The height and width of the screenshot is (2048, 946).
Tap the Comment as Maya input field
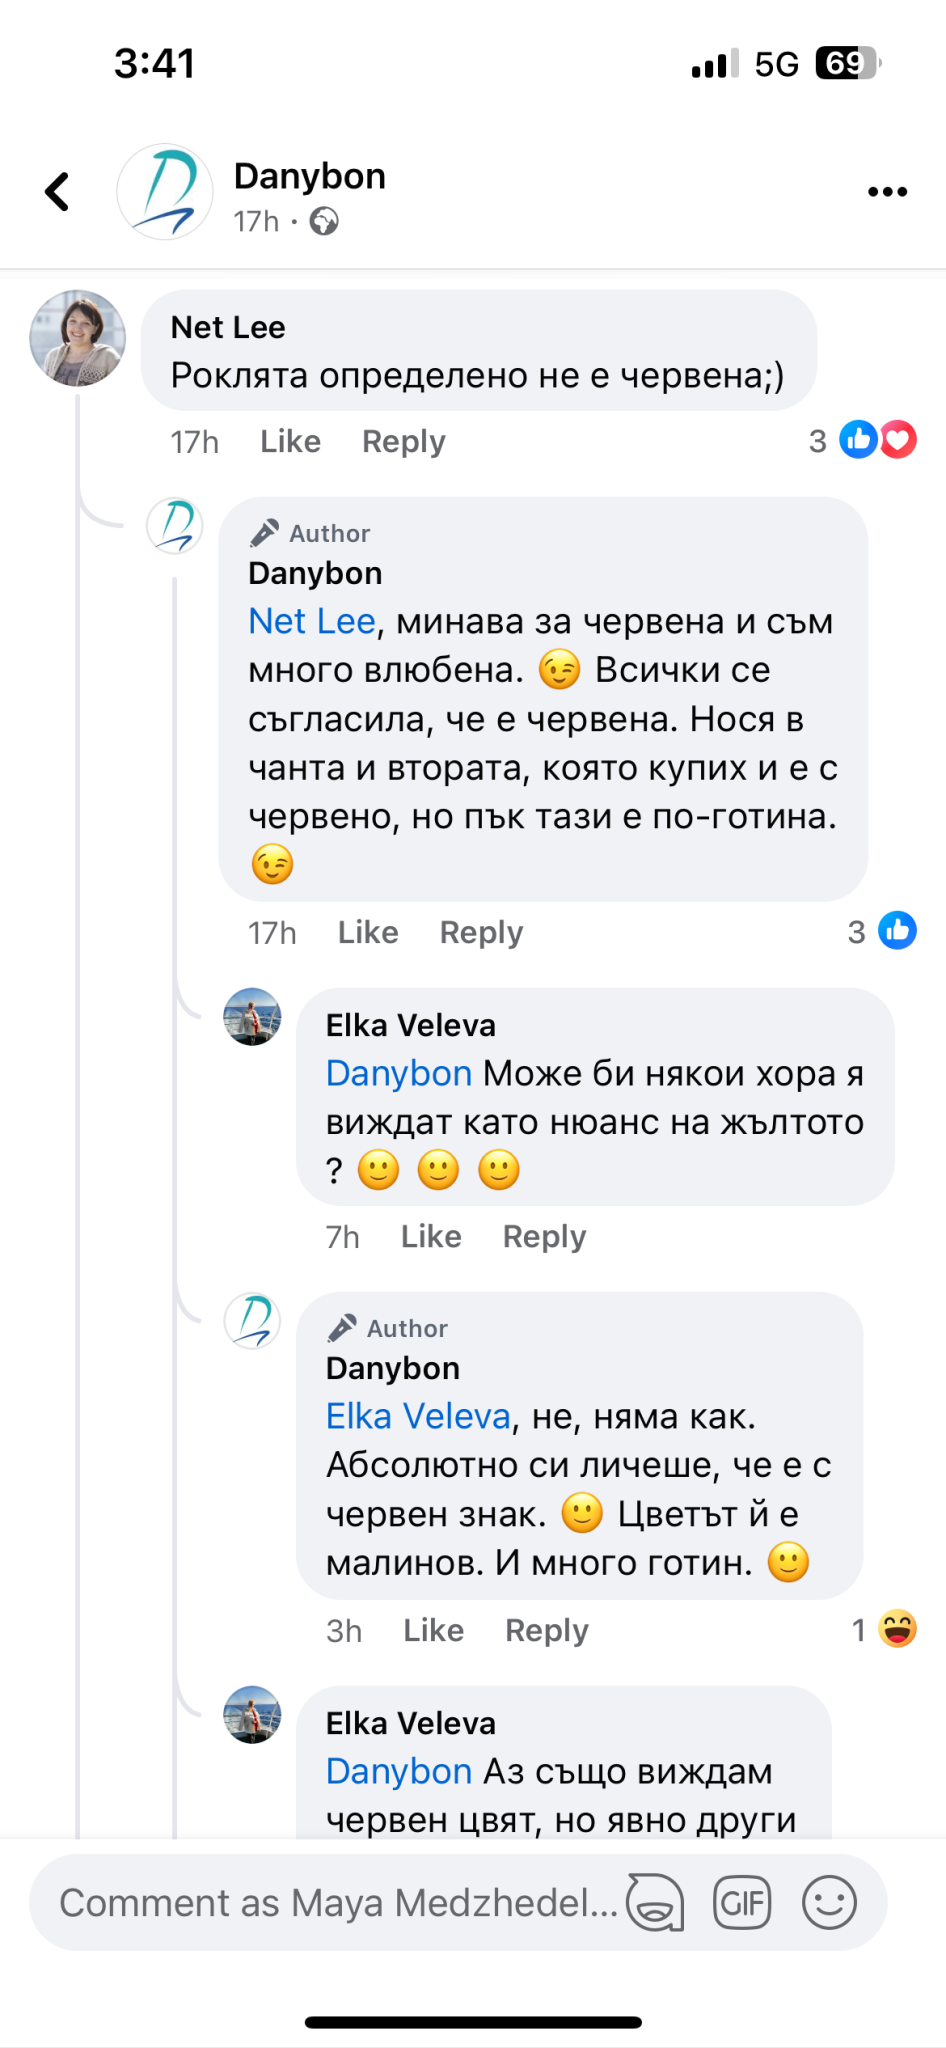338,1902
